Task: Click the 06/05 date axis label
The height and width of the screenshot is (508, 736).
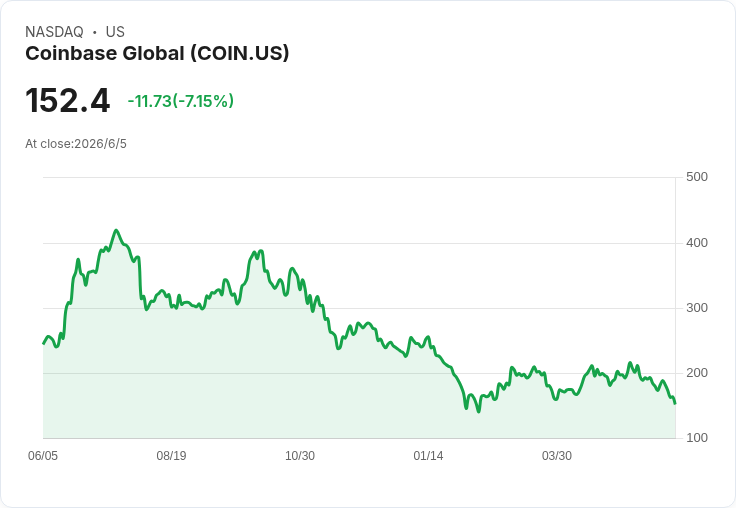Action: coord(43,456)
